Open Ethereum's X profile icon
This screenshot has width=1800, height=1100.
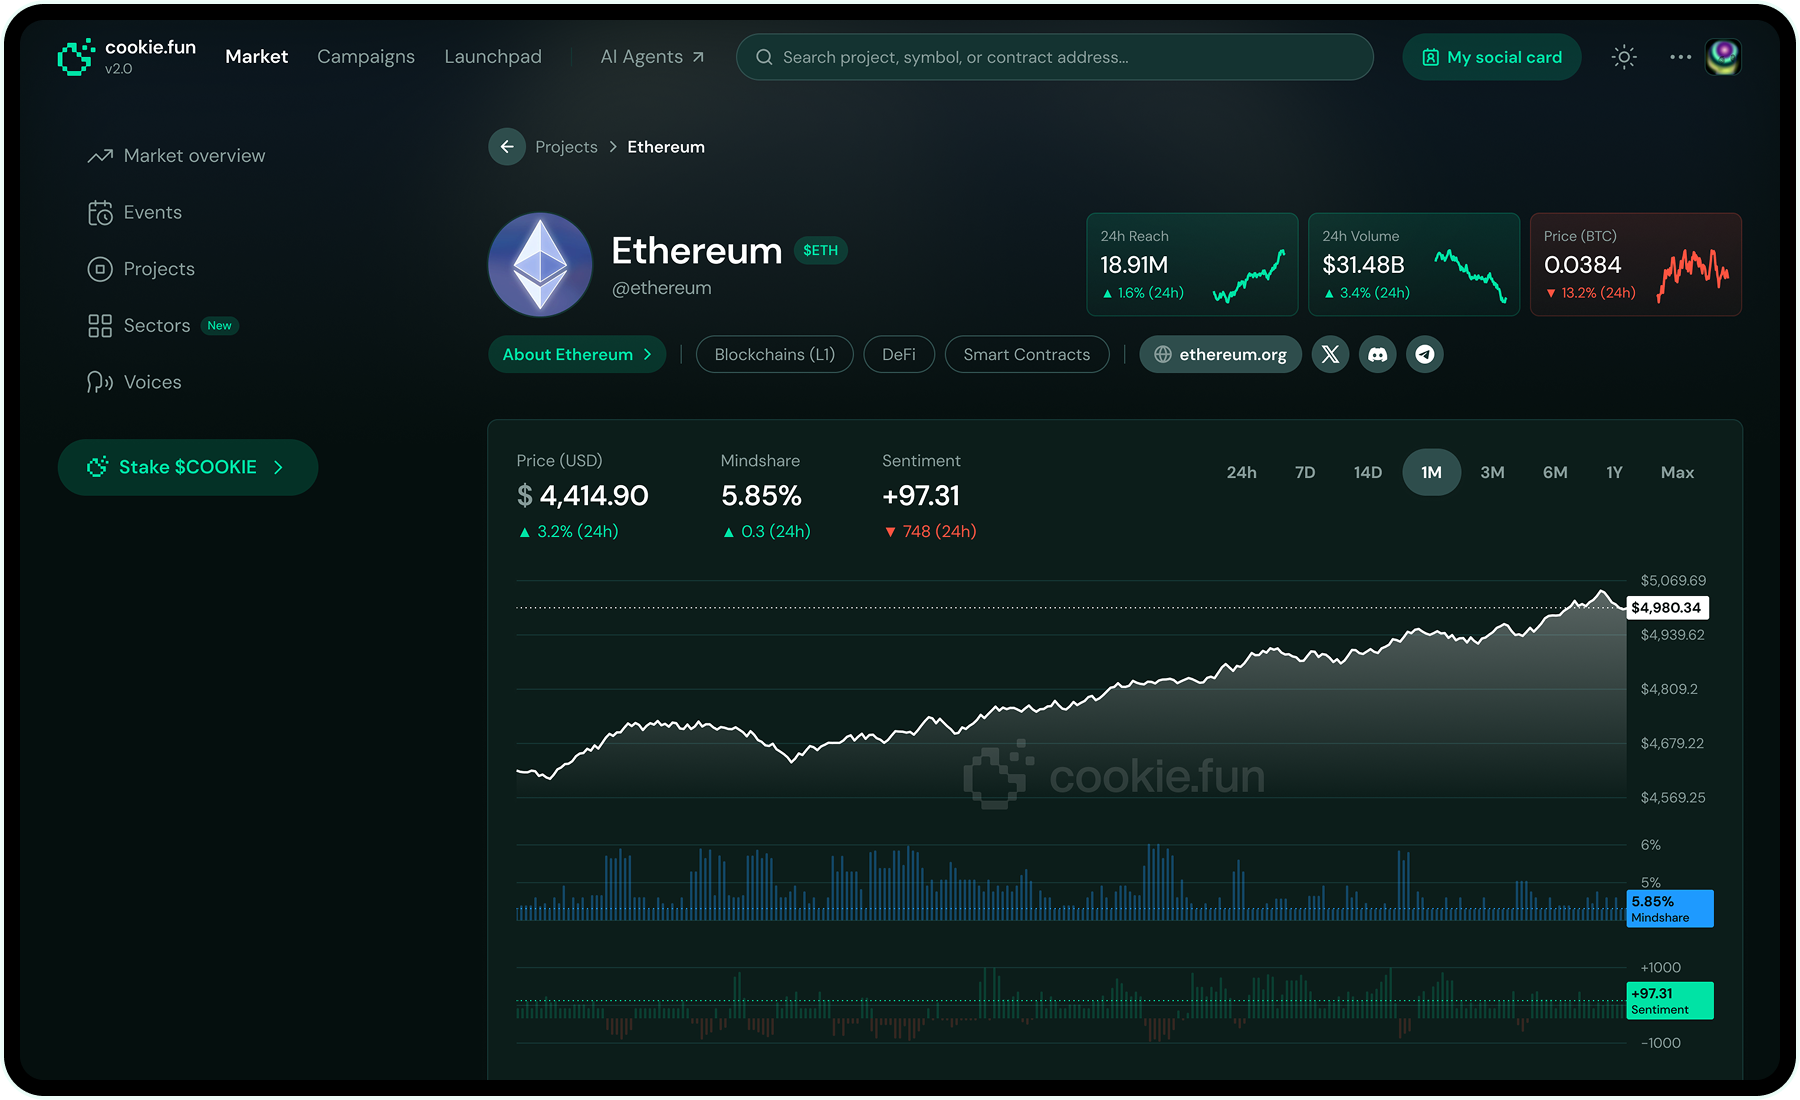click(1330, 354)
